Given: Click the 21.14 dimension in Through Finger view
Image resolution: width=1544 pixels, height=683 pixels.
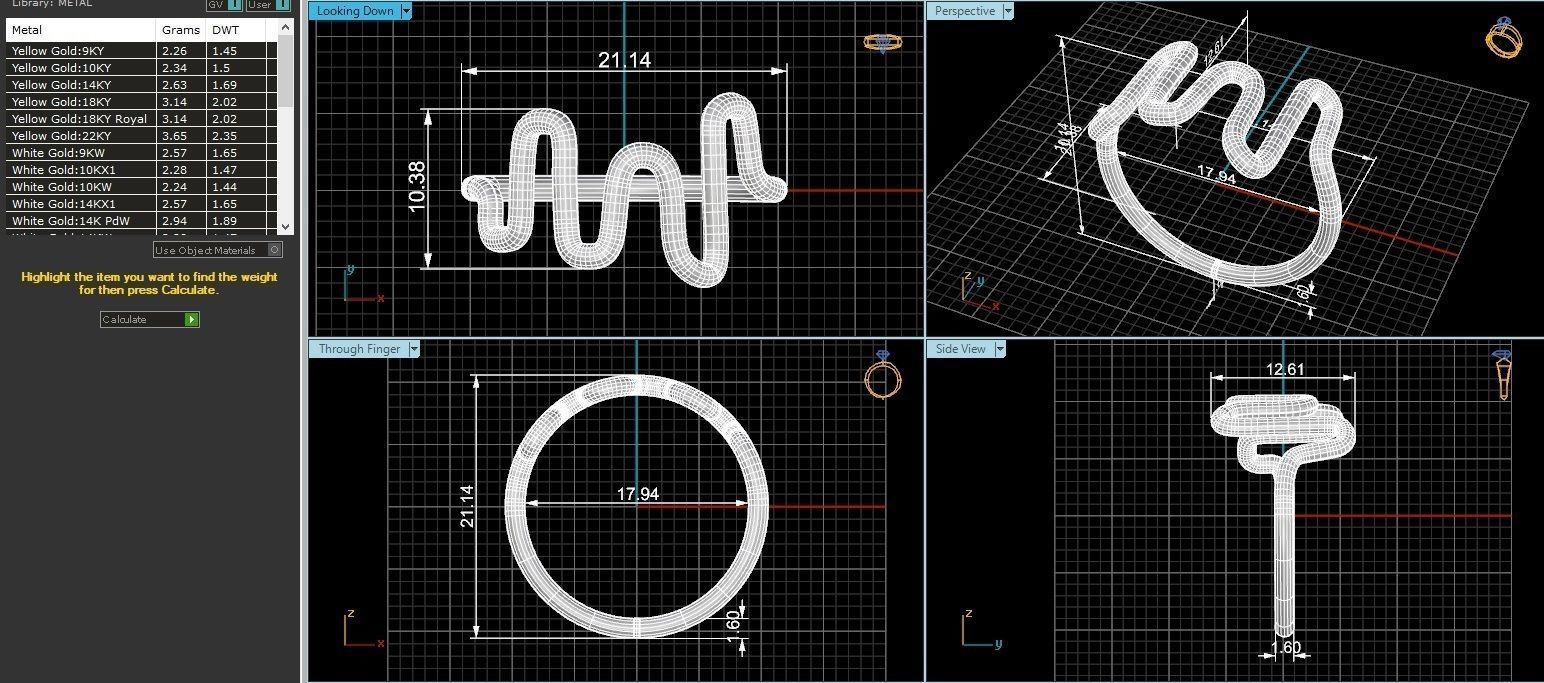Looking at the screenshot, I should click(466, 506).
